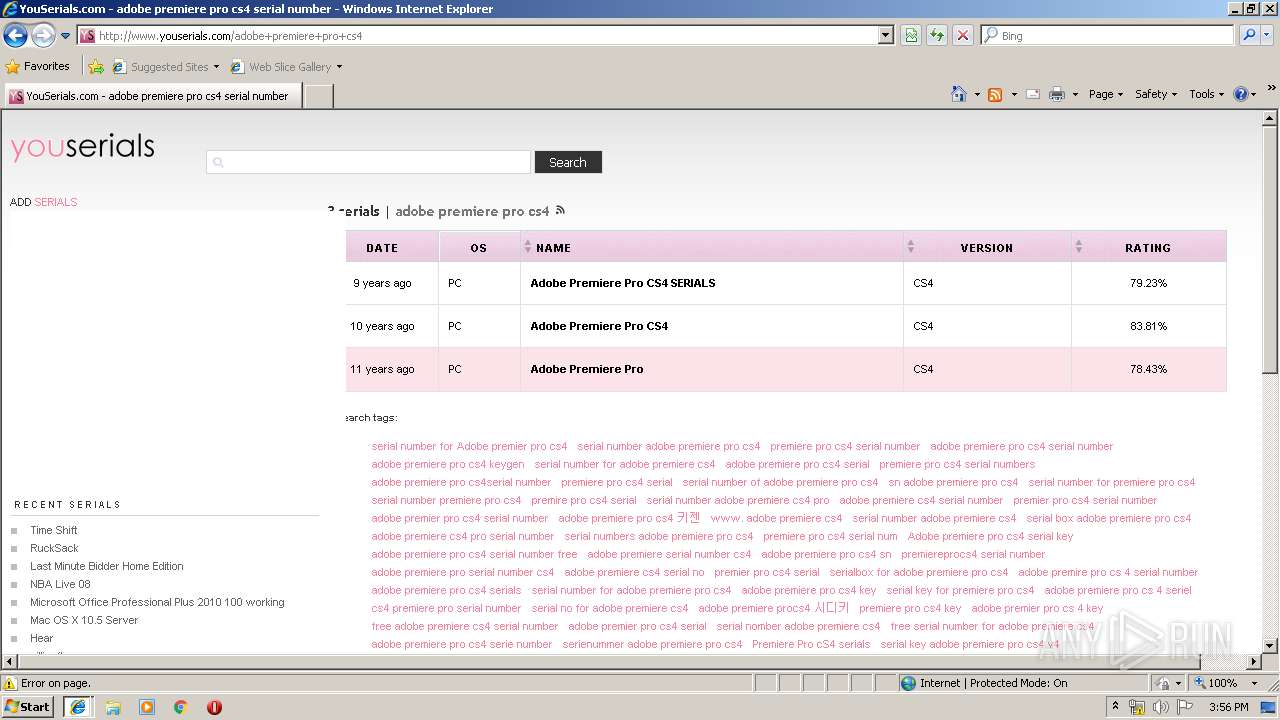
Task: Open Windows Explorer folder in taskbar
Action: (113, 707)
